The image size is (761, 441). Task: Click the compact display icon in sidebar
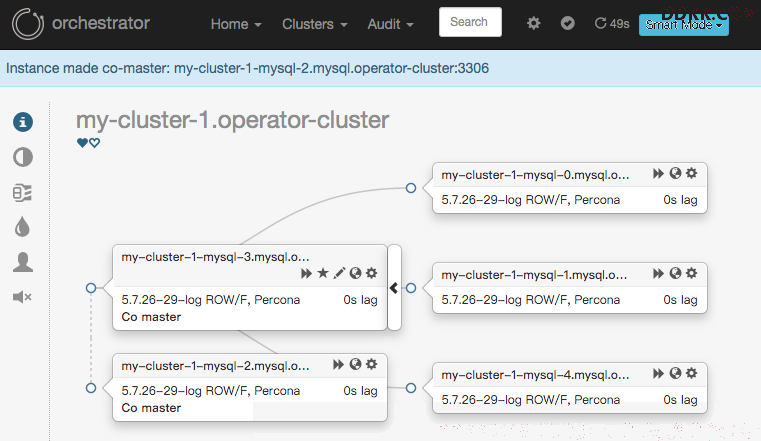(x=22, y=193)
